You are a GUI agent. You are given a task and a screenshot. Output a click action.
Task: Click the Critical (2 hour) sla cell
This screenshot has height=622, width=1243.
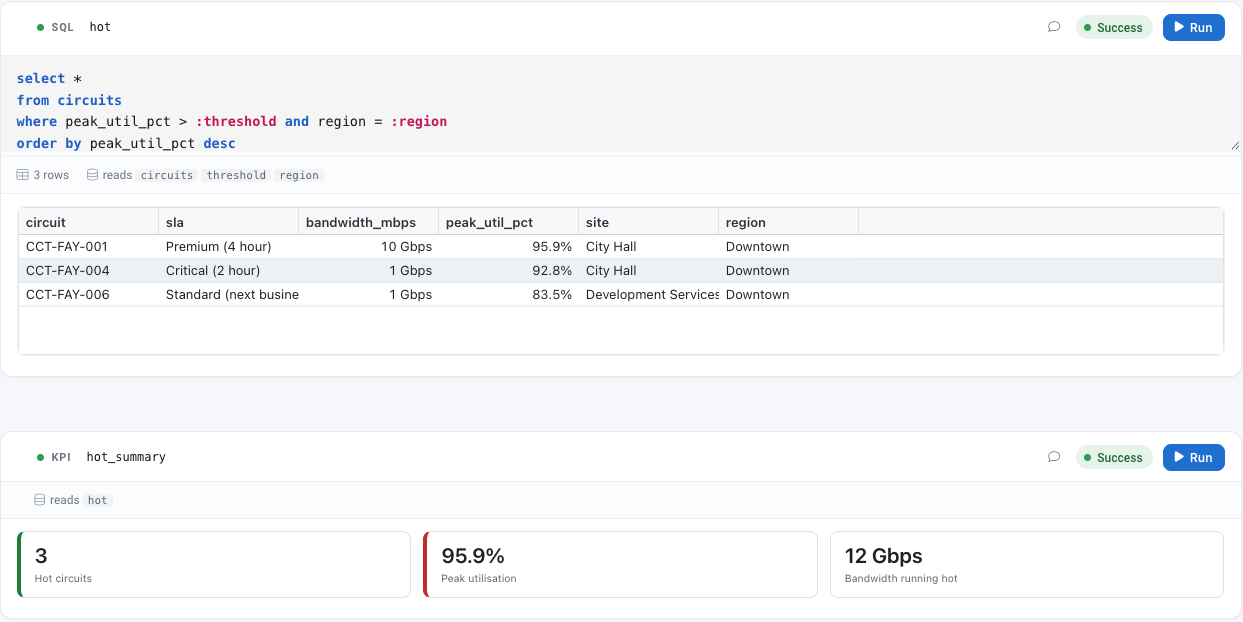[x=229, y=271]
